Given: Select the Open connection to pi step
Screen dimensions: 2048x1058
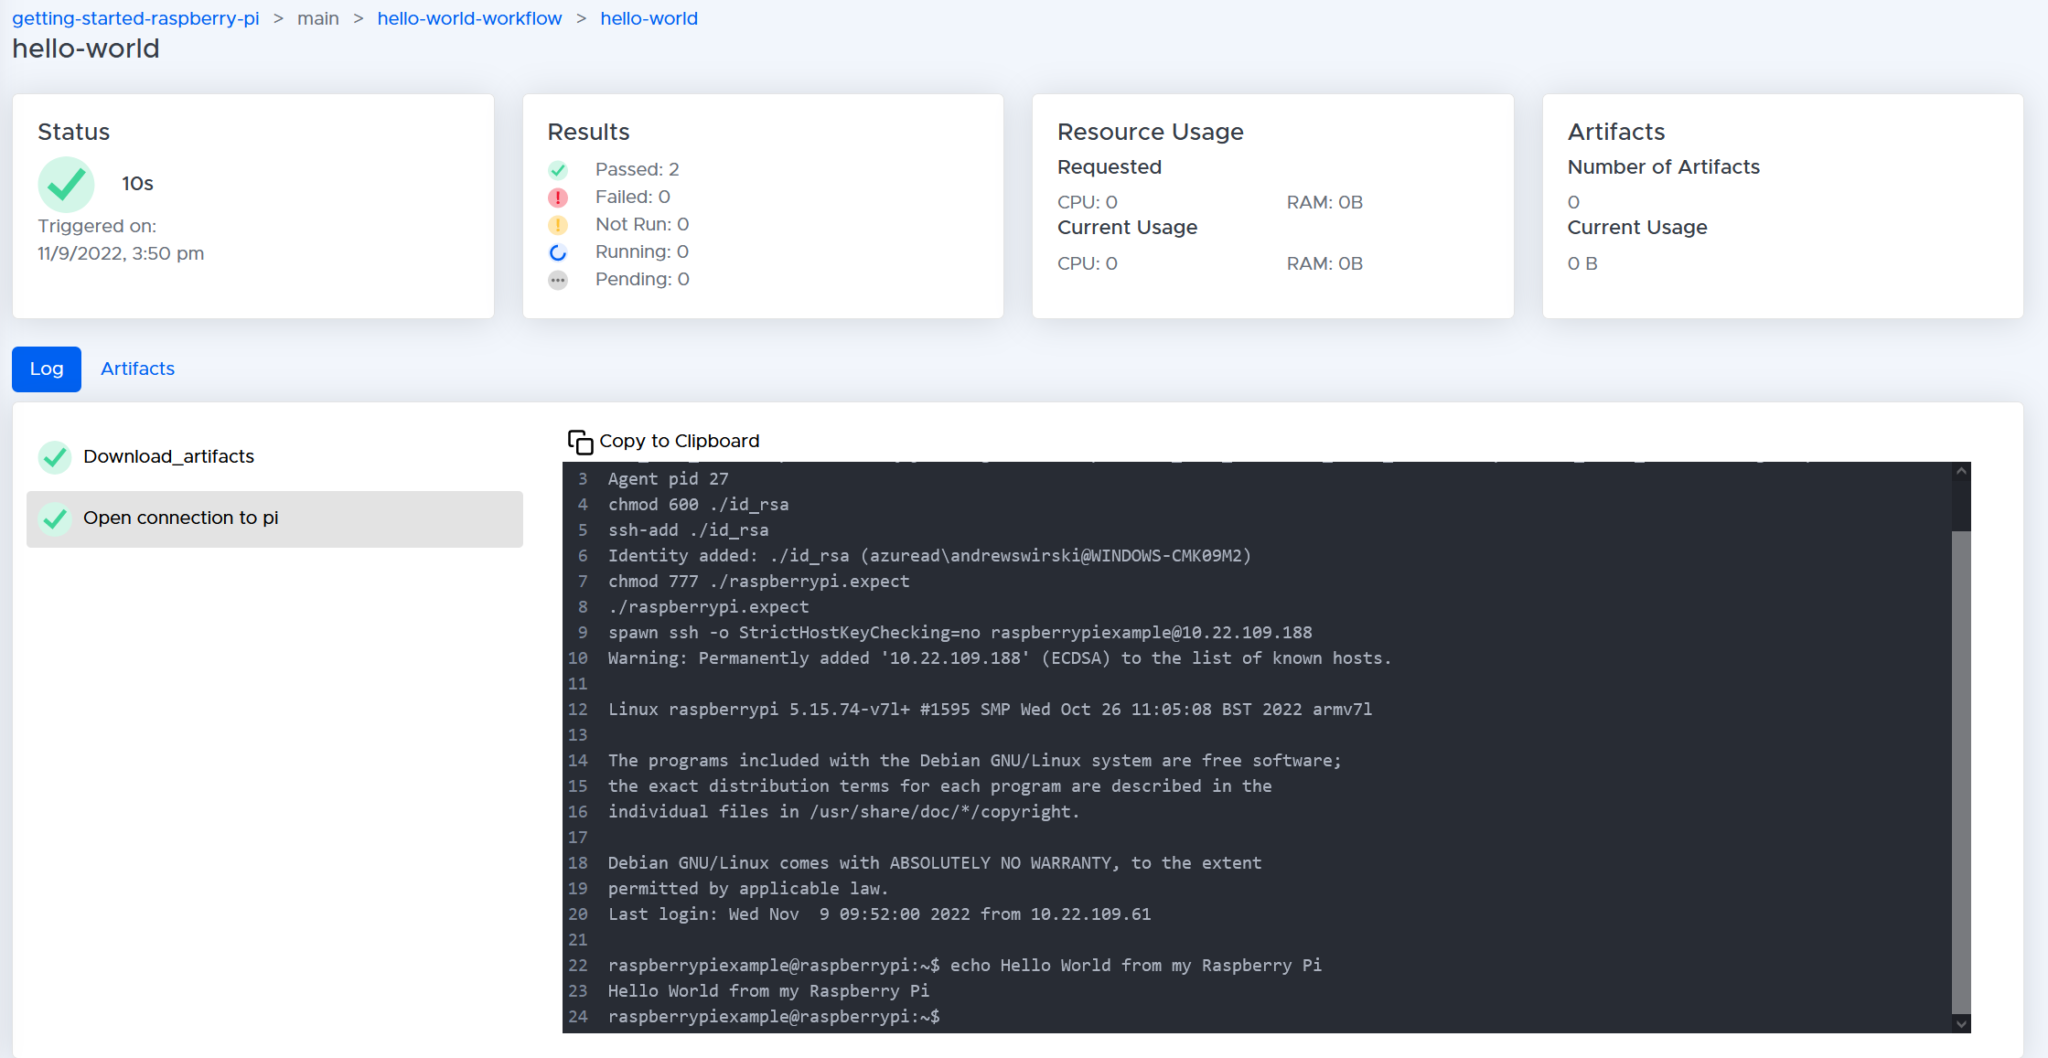Looking at the screenshot, I should [180, 518].
